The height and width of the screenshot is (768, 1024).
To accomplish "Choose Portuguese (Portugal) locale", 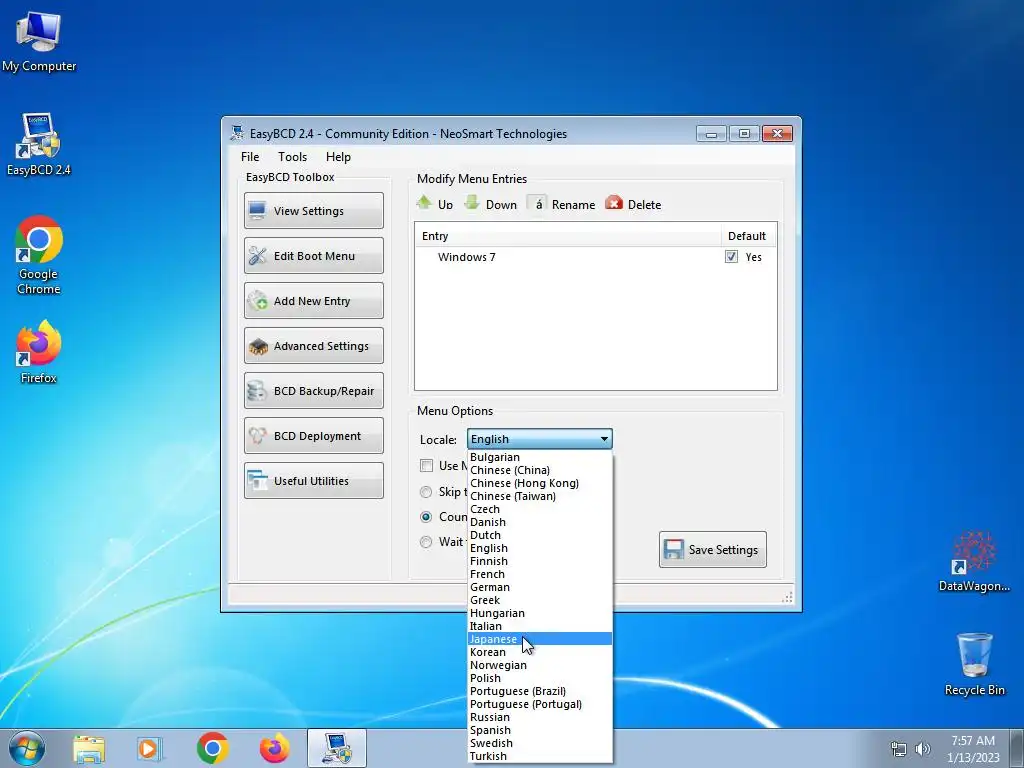I will click(540, 704).
